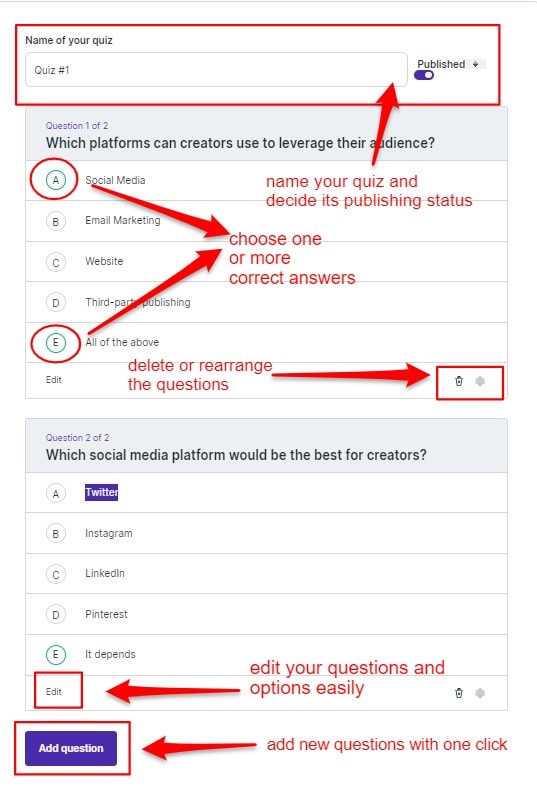Open the Published status dropdown arrow

click(x=475, y=64)
